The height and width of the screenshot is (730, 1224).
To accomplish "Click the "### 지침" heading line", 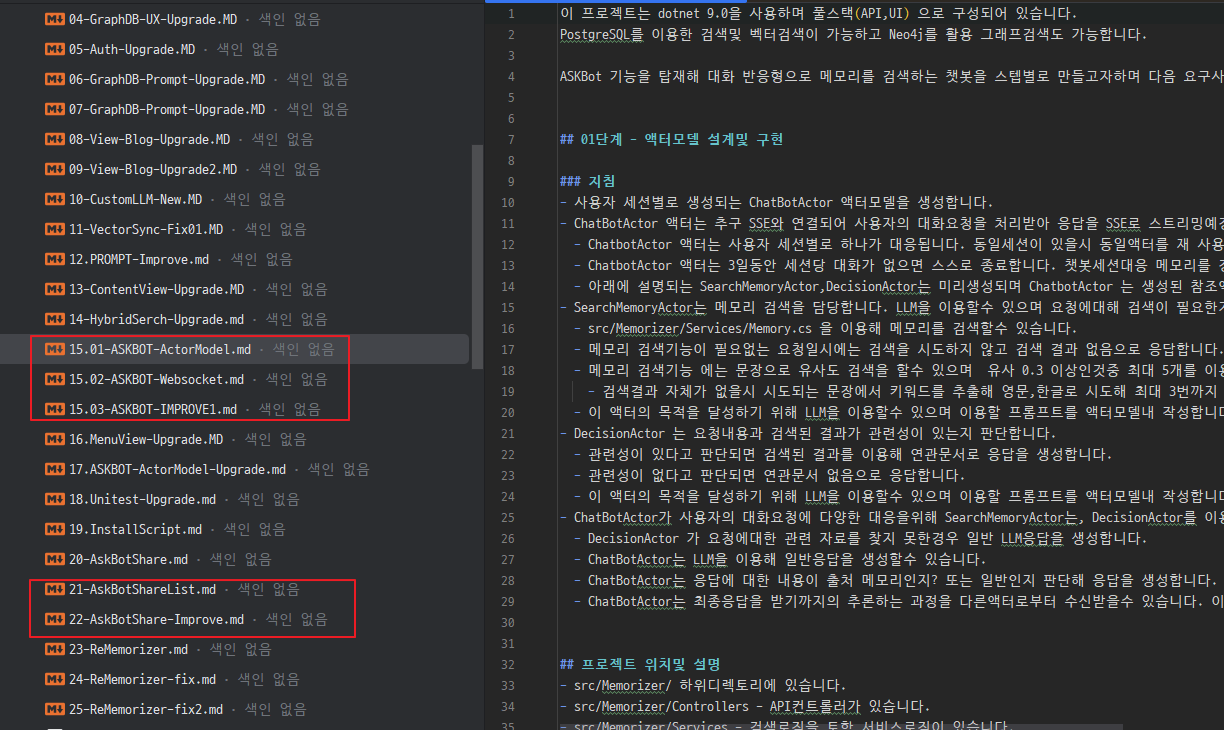I will click(x=587, y=182).
